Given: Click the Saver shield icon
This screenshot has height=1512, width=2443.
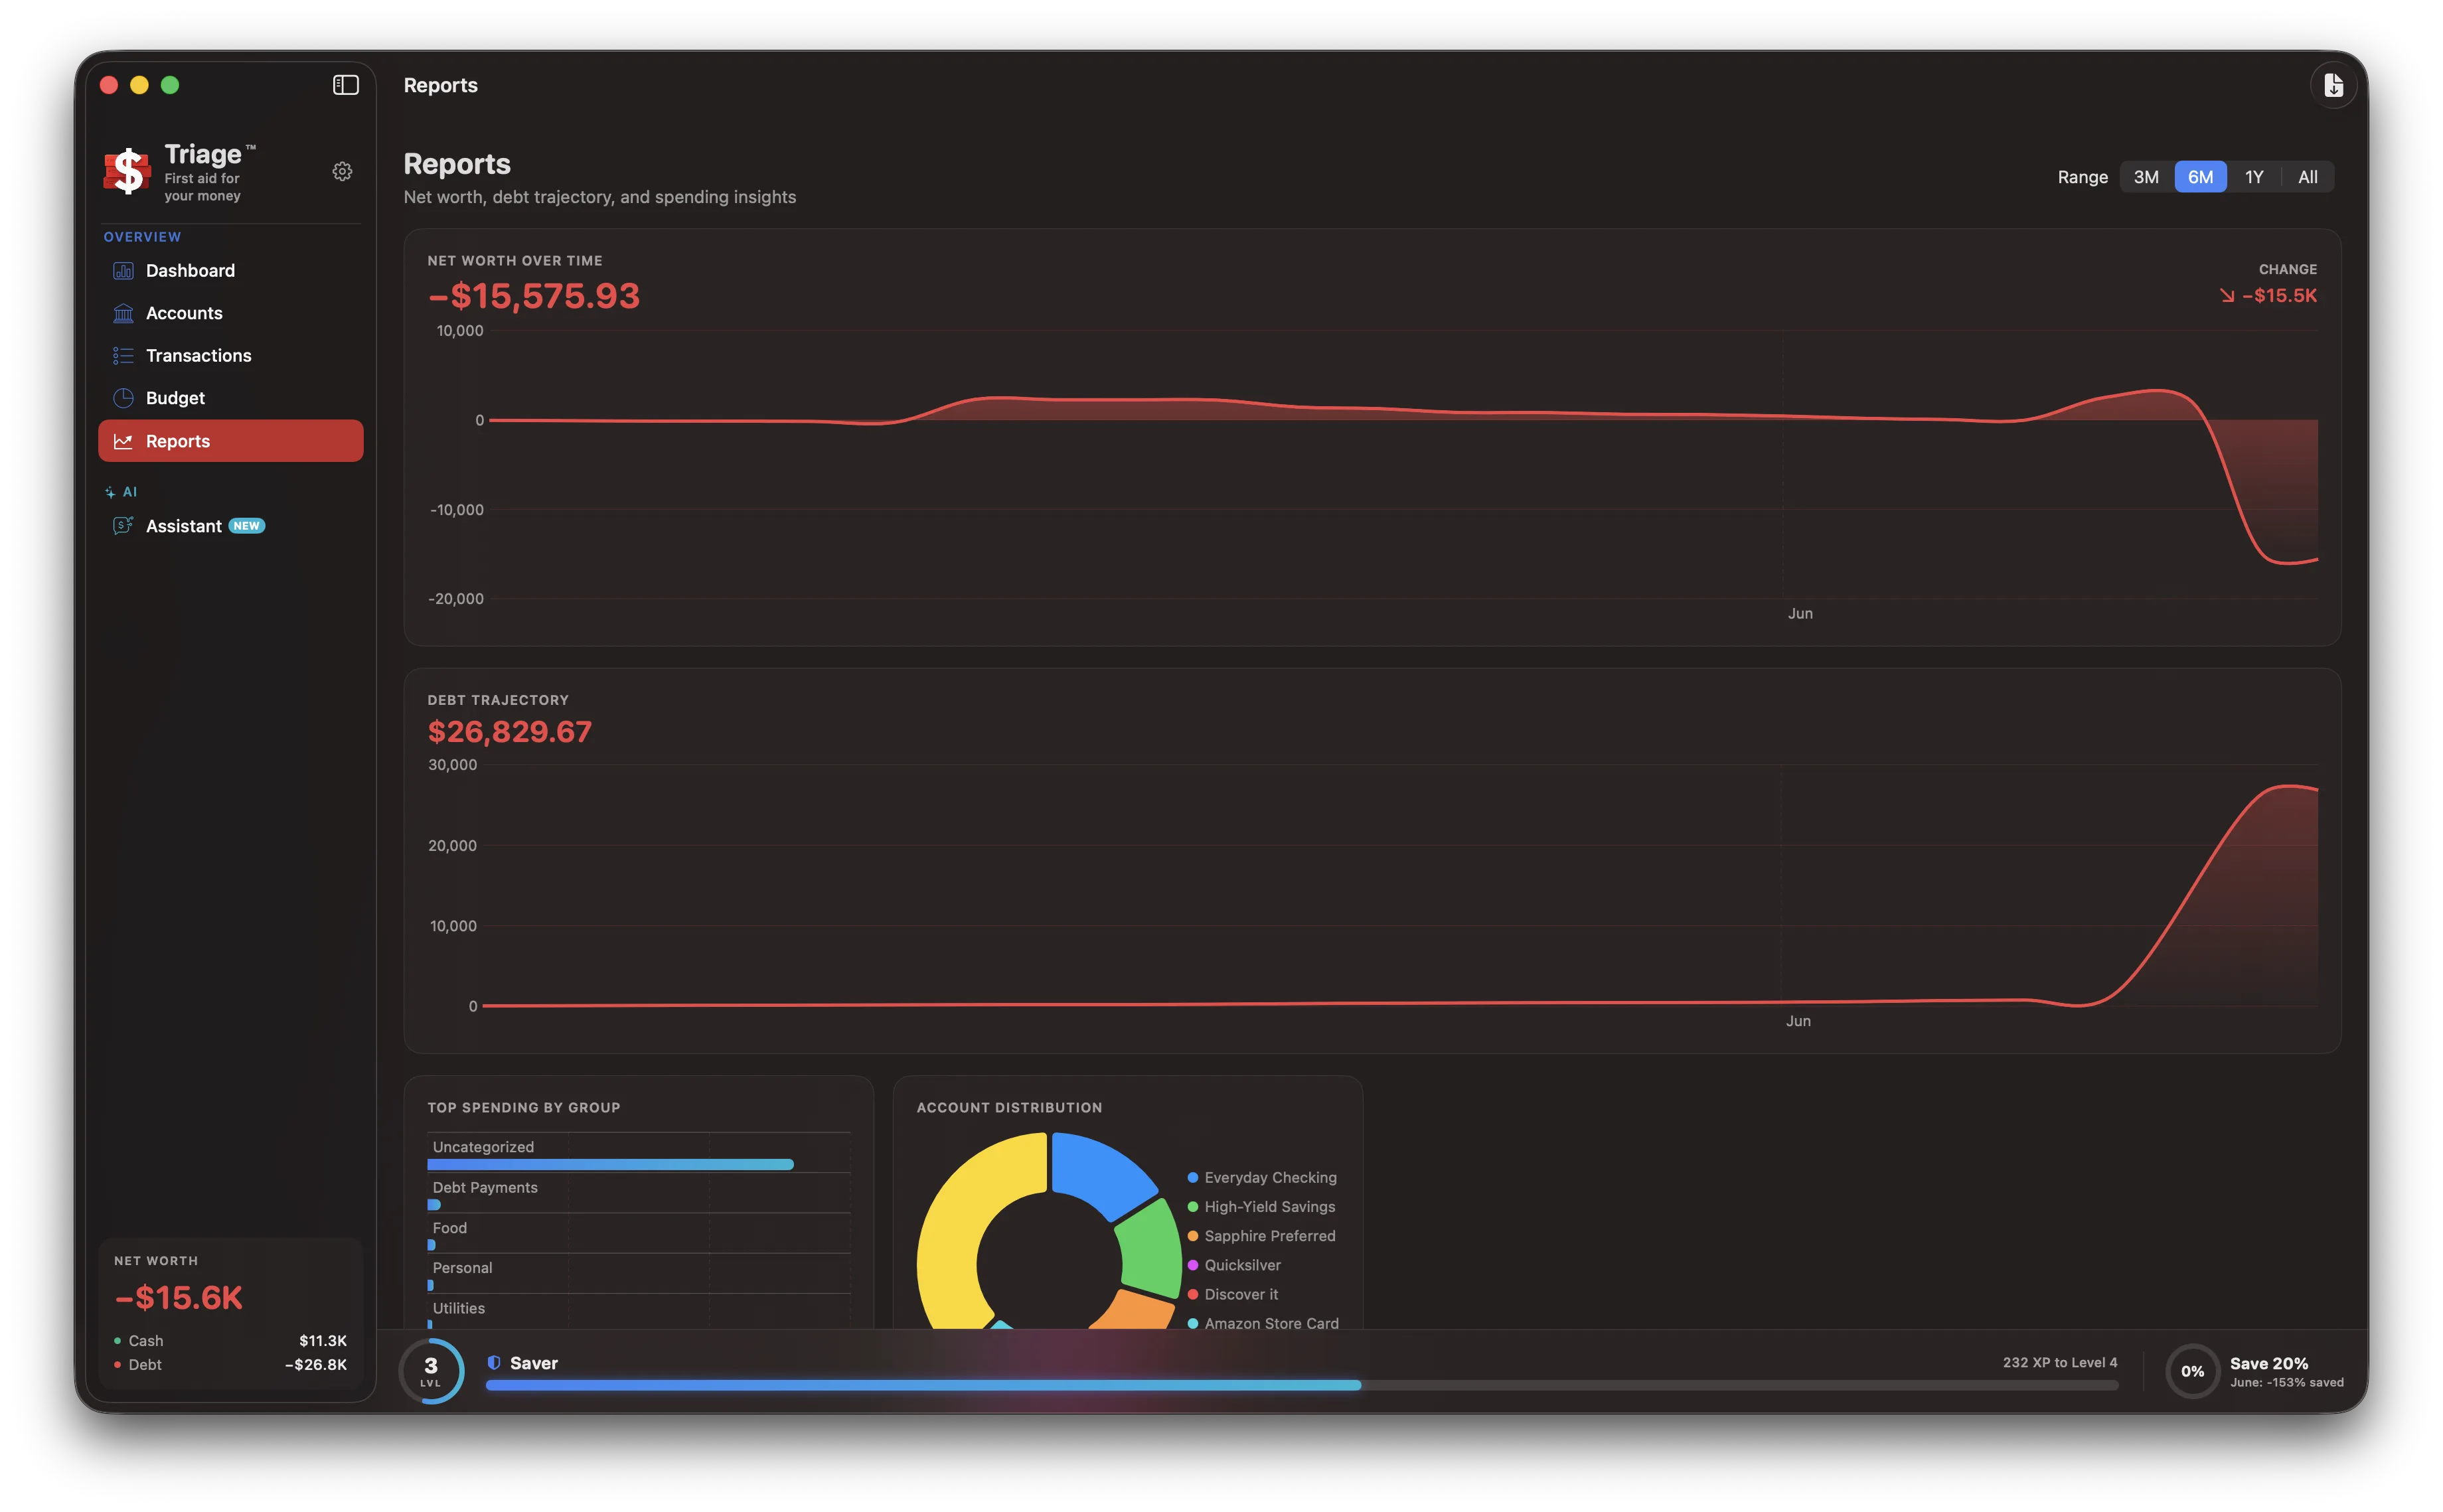Looking at the screenshot, I should [494, 1363].
